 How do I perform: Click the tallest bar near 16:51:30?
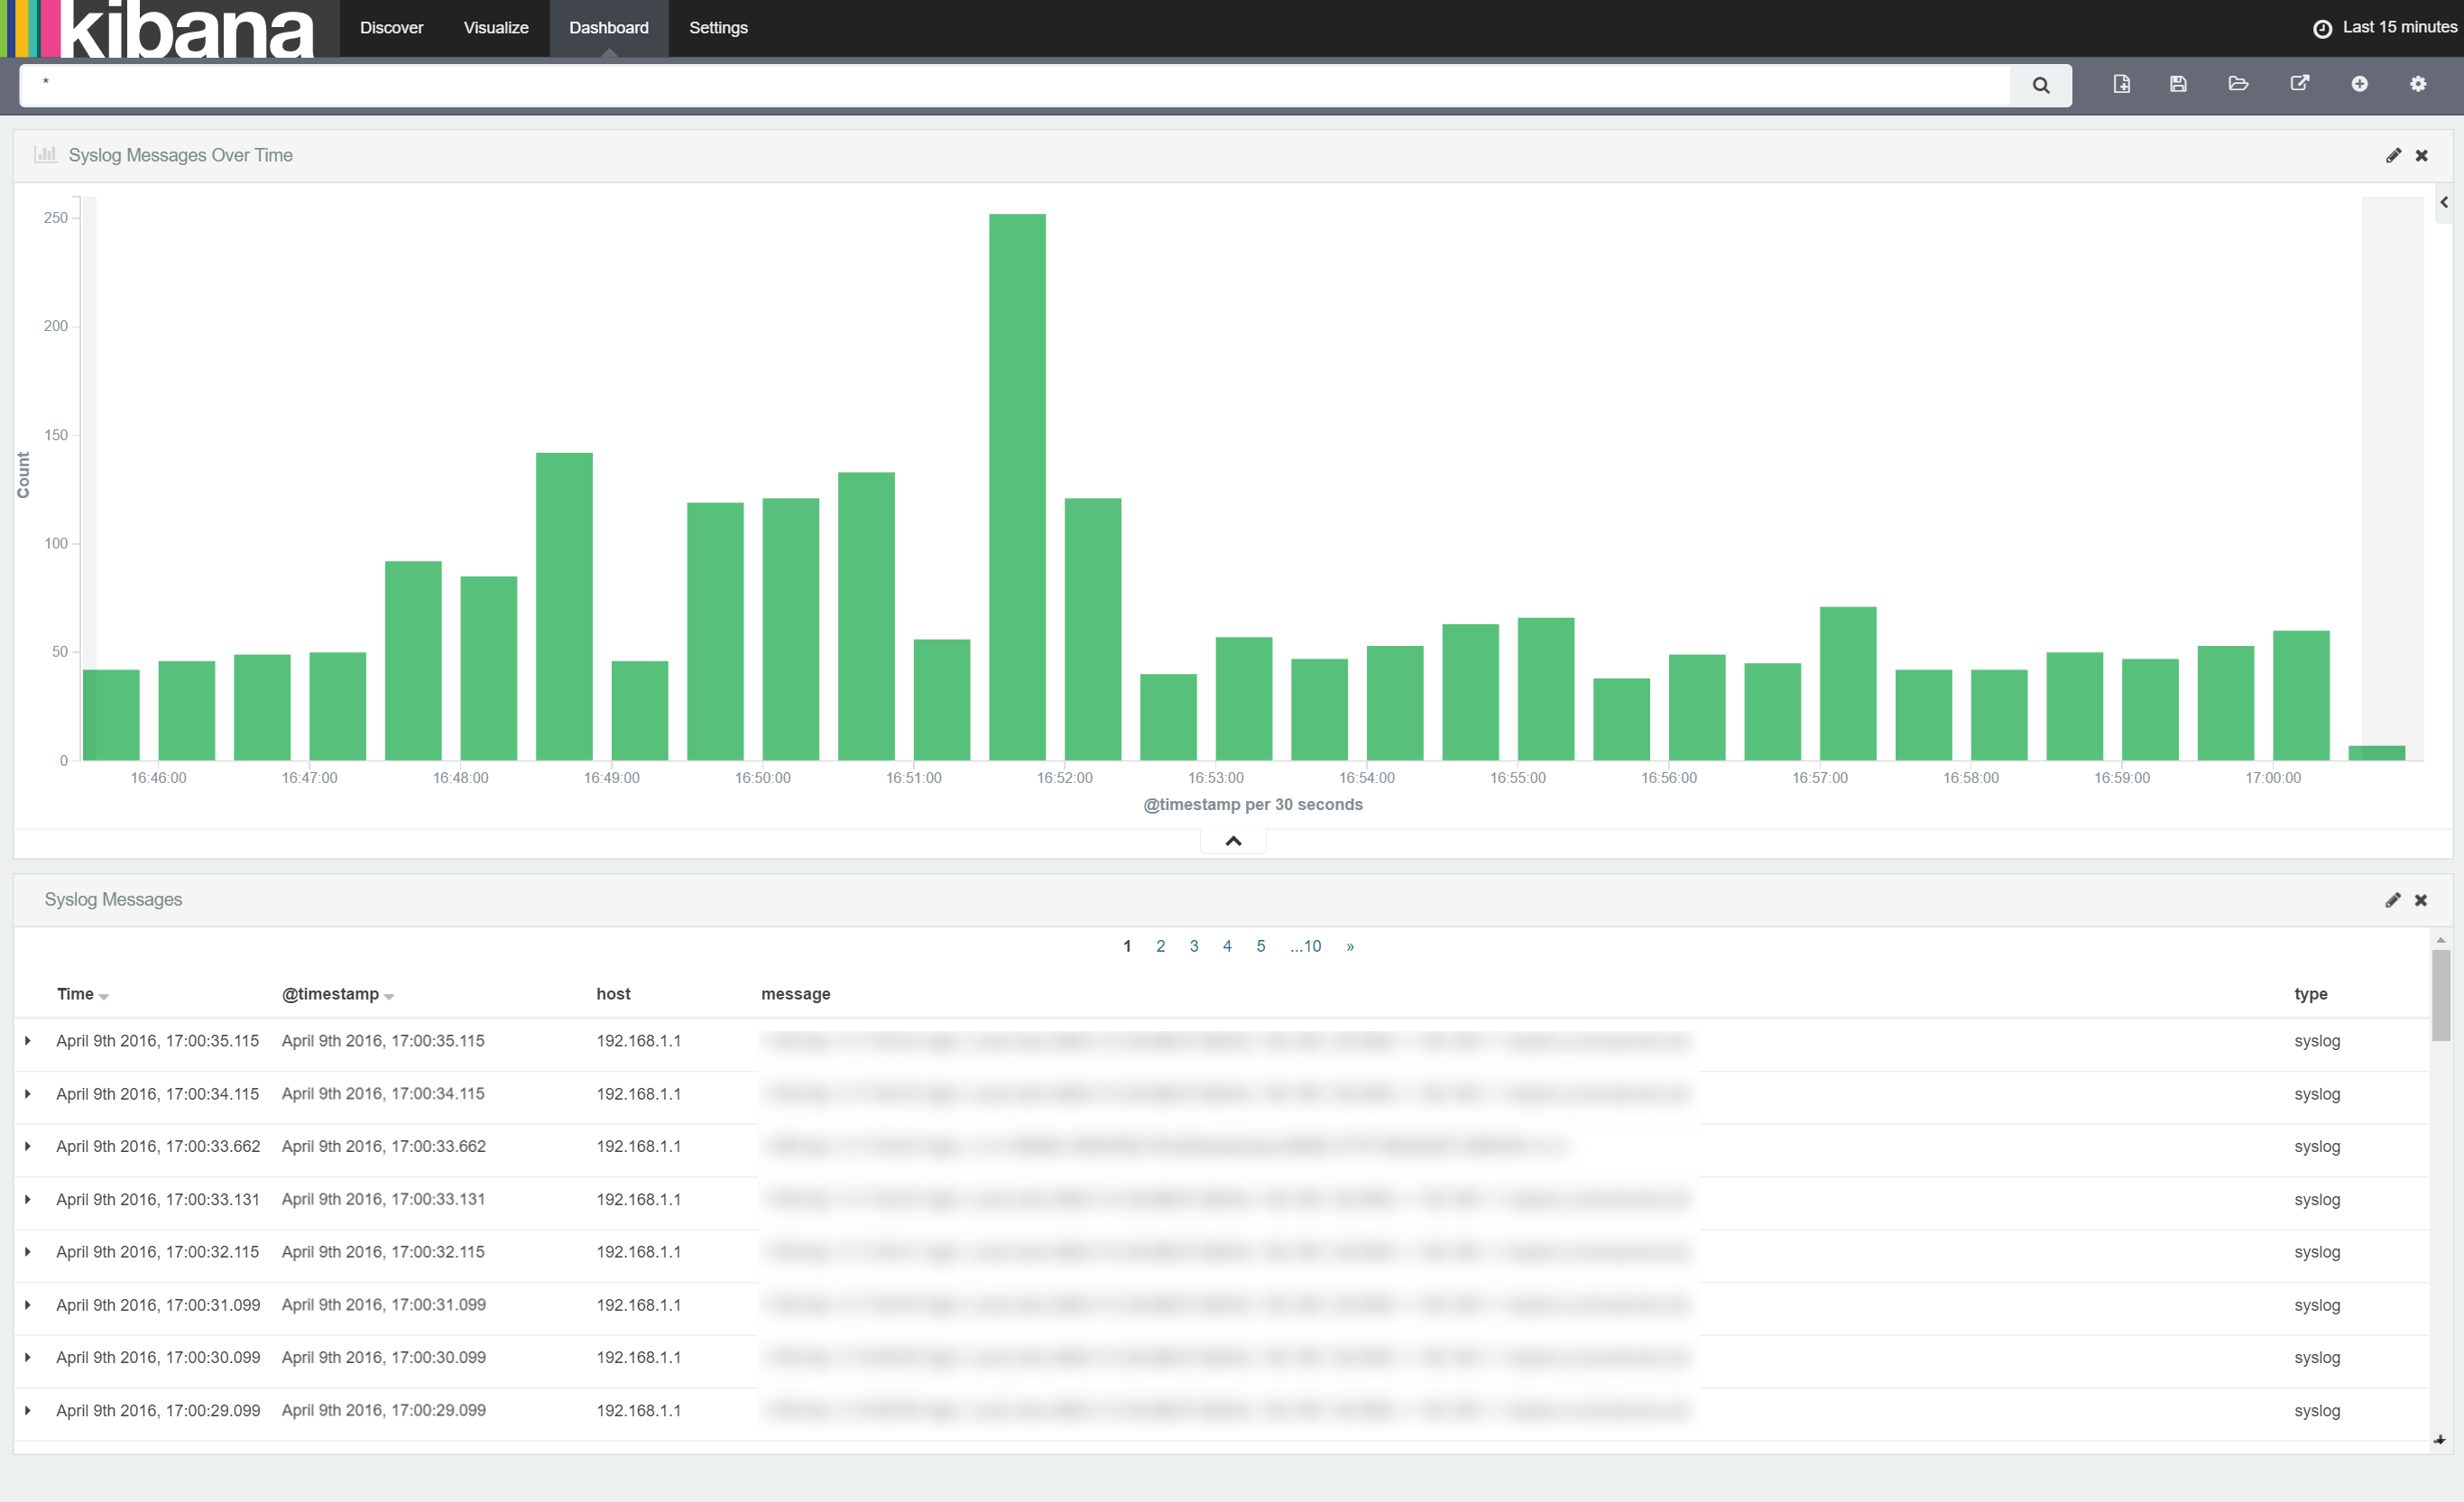pos(1017,487)
